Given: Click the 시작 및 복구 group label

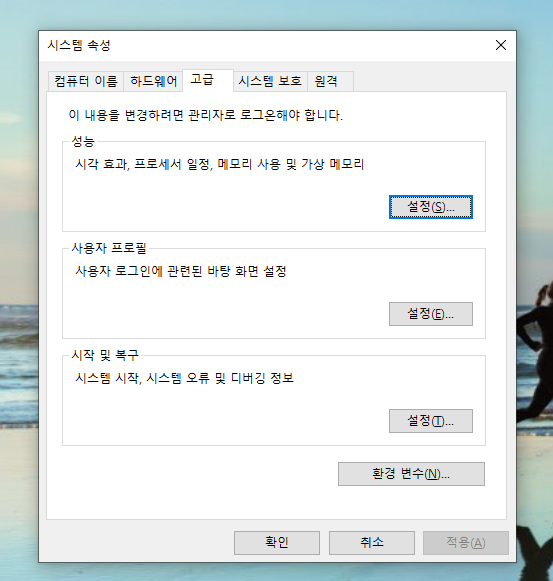Looking at the screenshot, I should click(105, 355).
